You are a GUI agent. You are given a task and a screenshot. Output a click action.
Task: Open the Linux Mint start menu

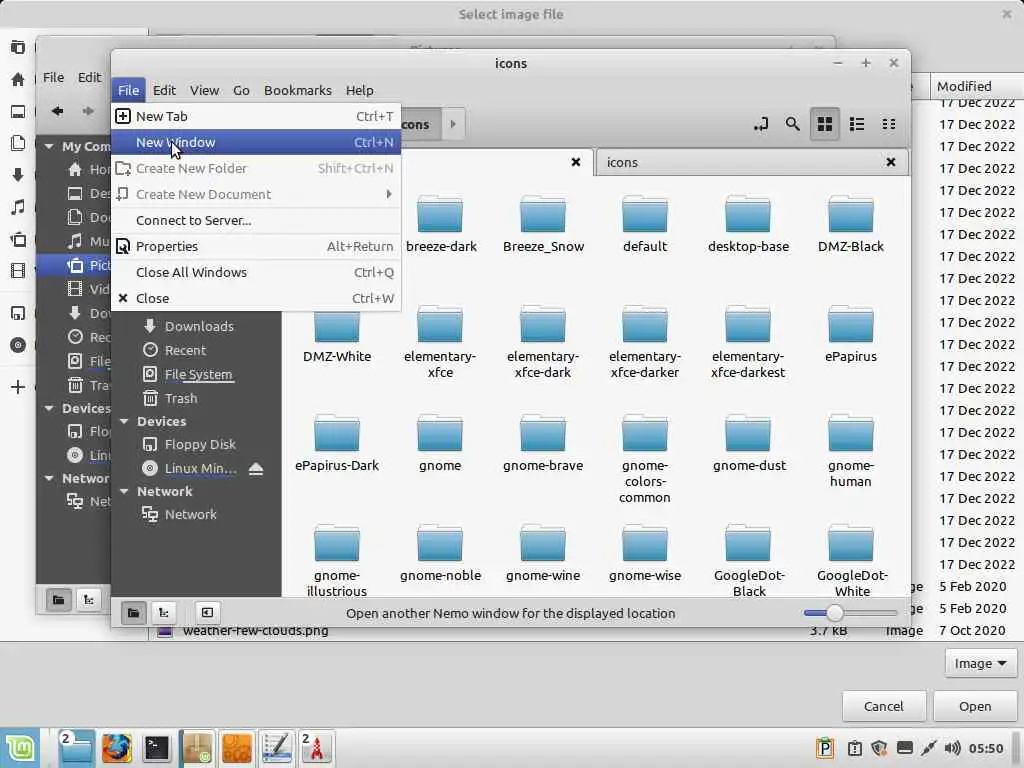pyautogui.click(x=21, y=748)
